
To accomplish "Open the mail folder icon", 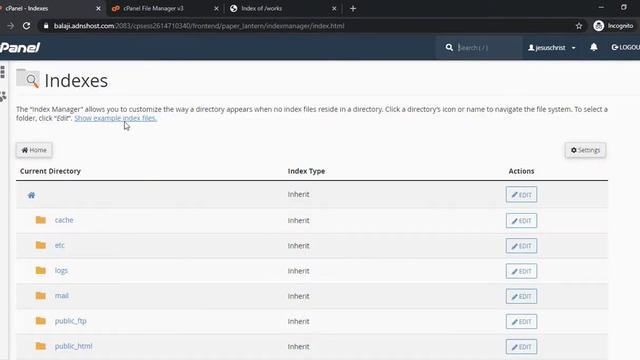I will [40, 296].
